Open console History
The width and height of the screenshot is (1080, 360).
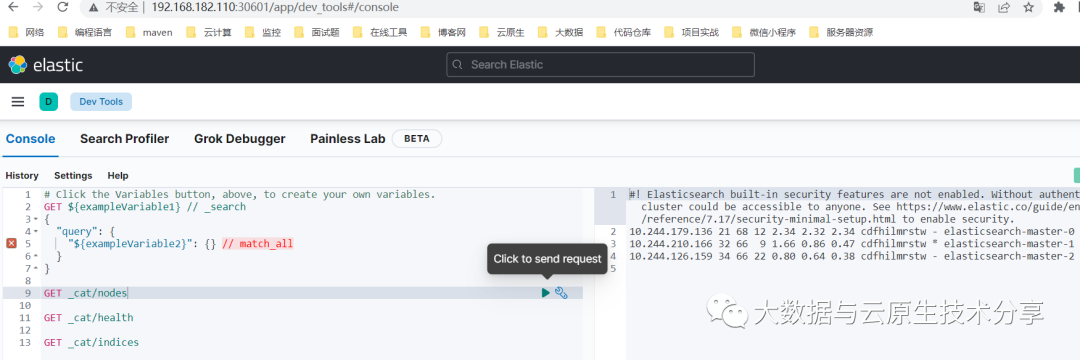[22, 176]
